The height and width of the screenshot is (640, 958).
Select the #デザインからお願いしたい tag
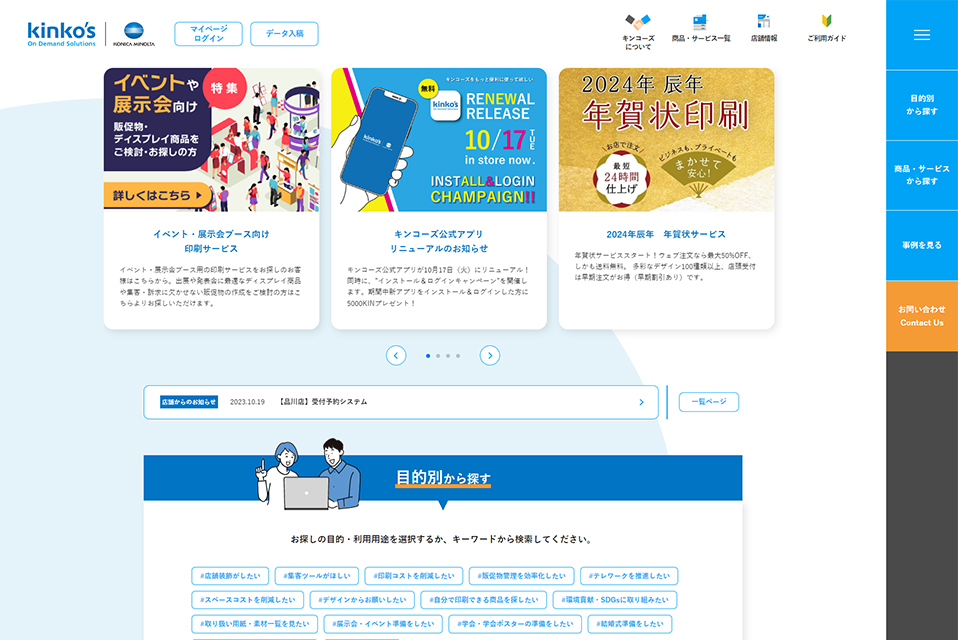tap(362, 600)
